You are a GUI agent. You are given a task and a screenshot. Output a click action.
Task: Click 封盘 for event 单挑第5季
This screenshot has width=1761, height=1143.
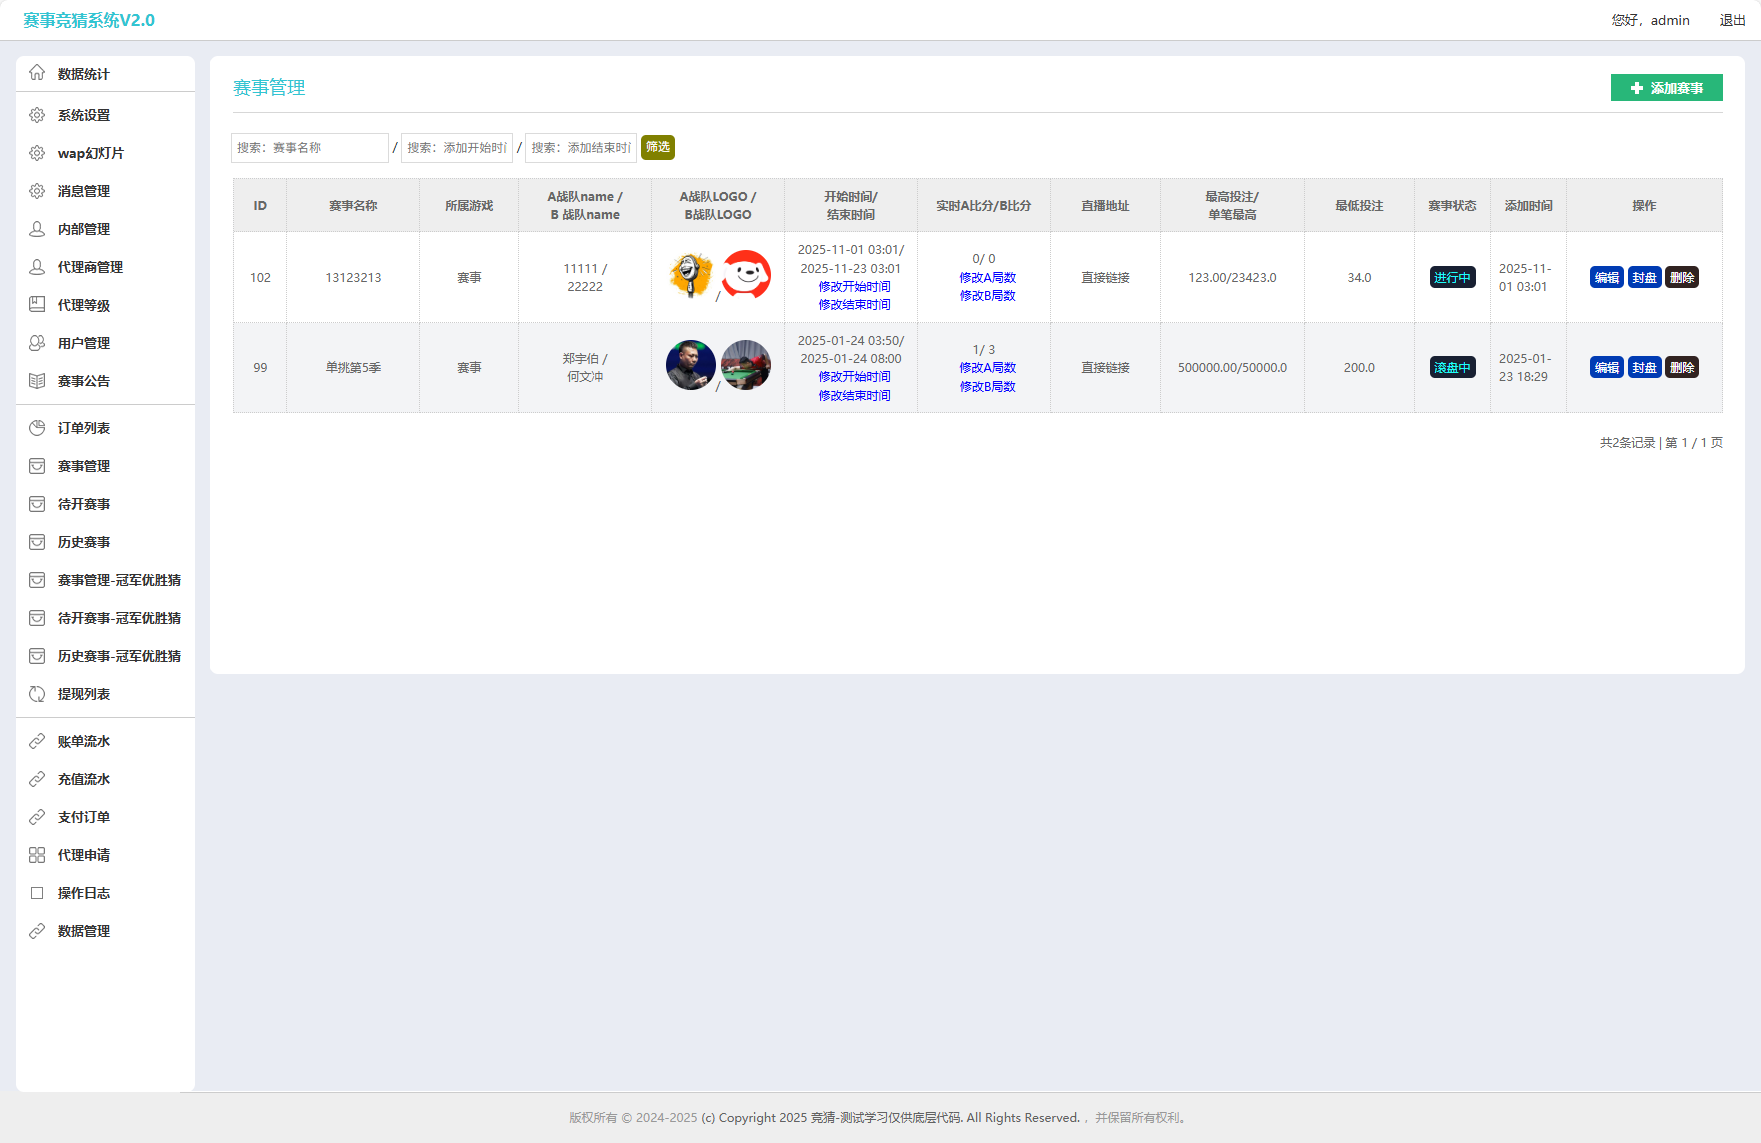[x=1645, y=368]
